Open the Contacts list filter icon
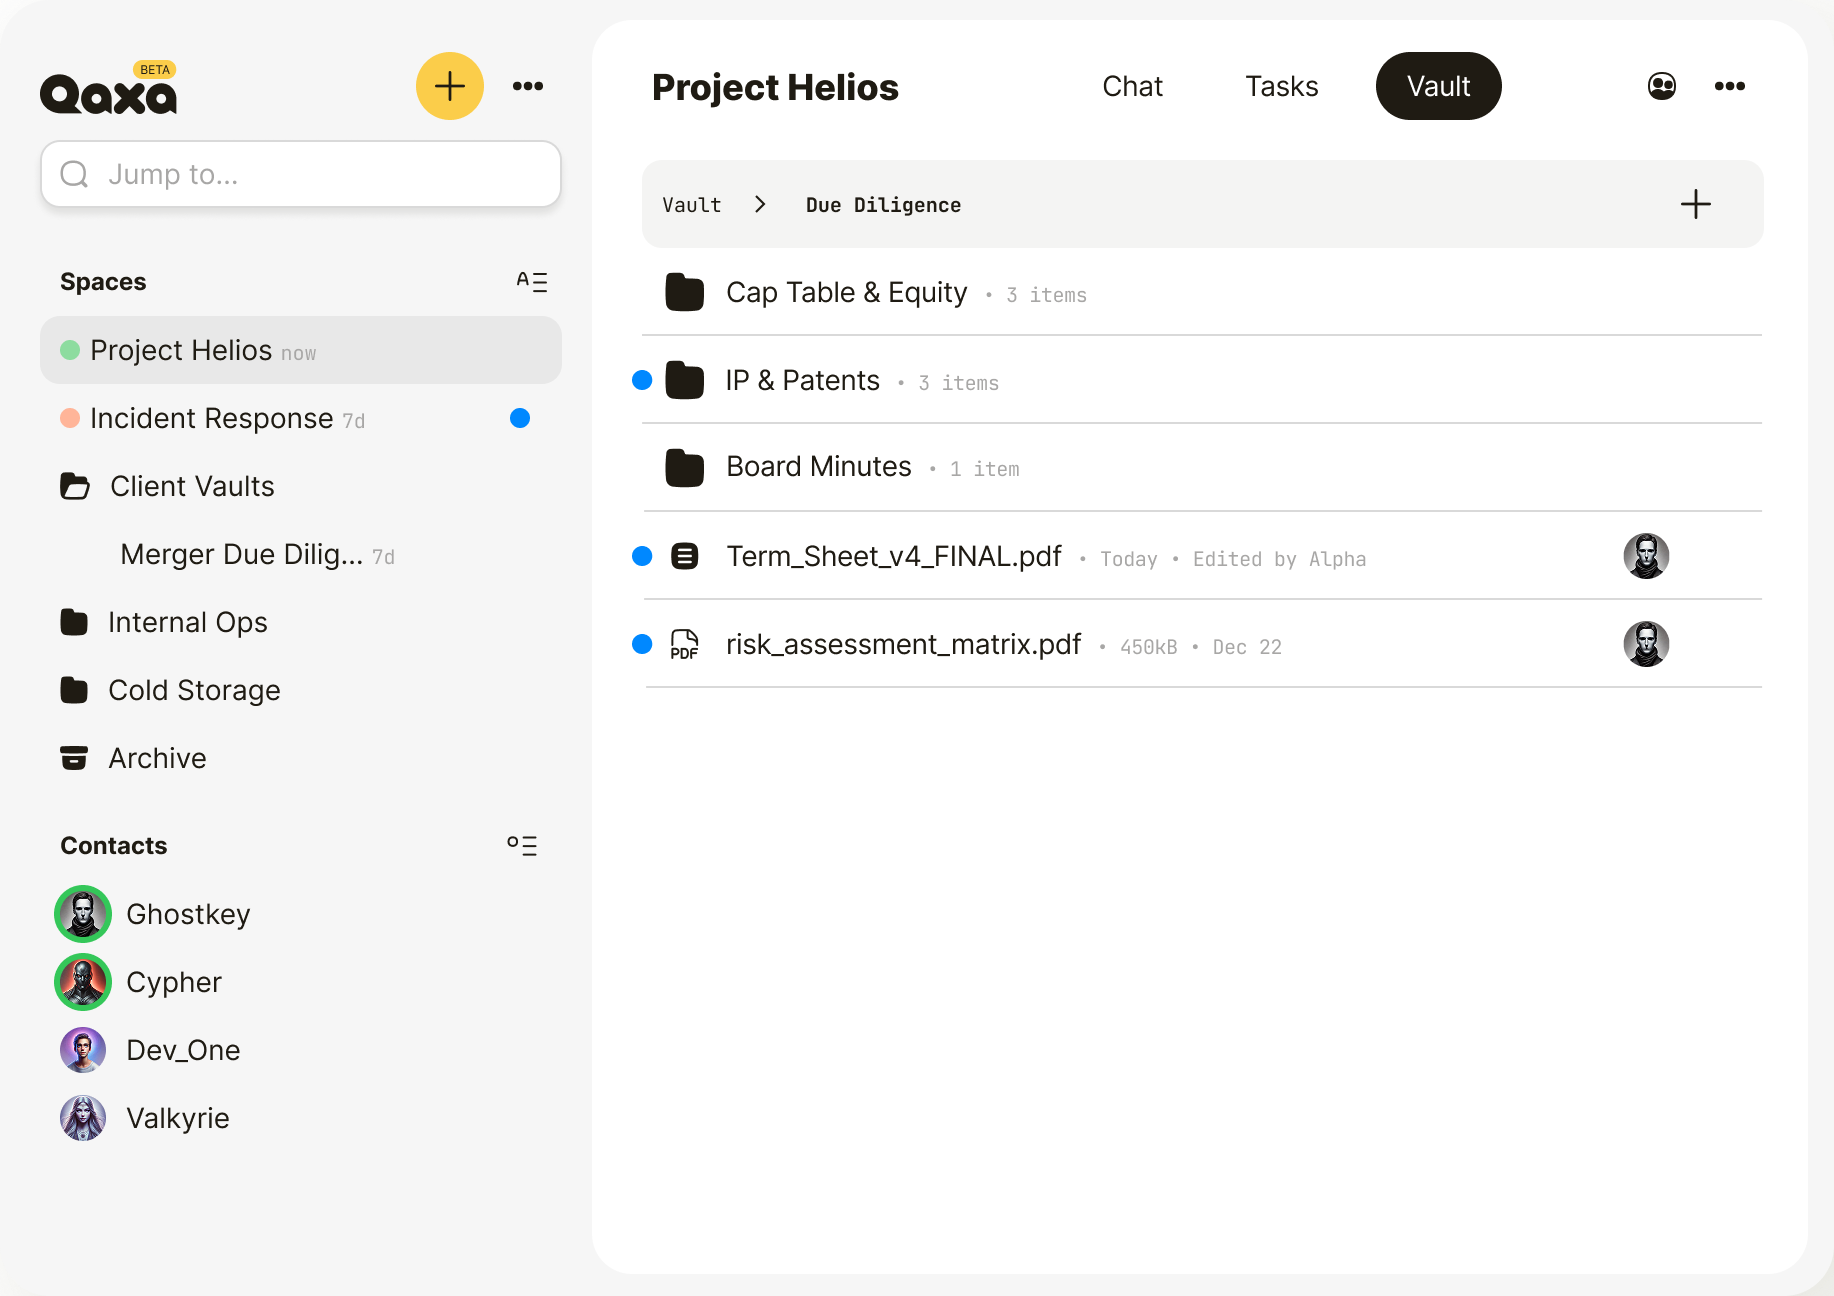This screenshot has height=1296, width=1834. click(522, 846)
